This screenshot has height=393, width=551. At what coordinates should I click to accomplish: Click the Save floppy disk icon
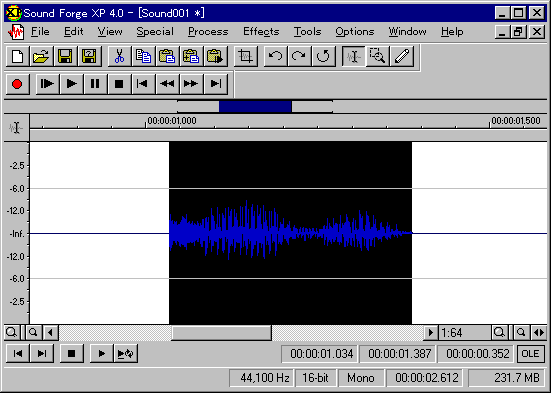(x=65, y=56)
